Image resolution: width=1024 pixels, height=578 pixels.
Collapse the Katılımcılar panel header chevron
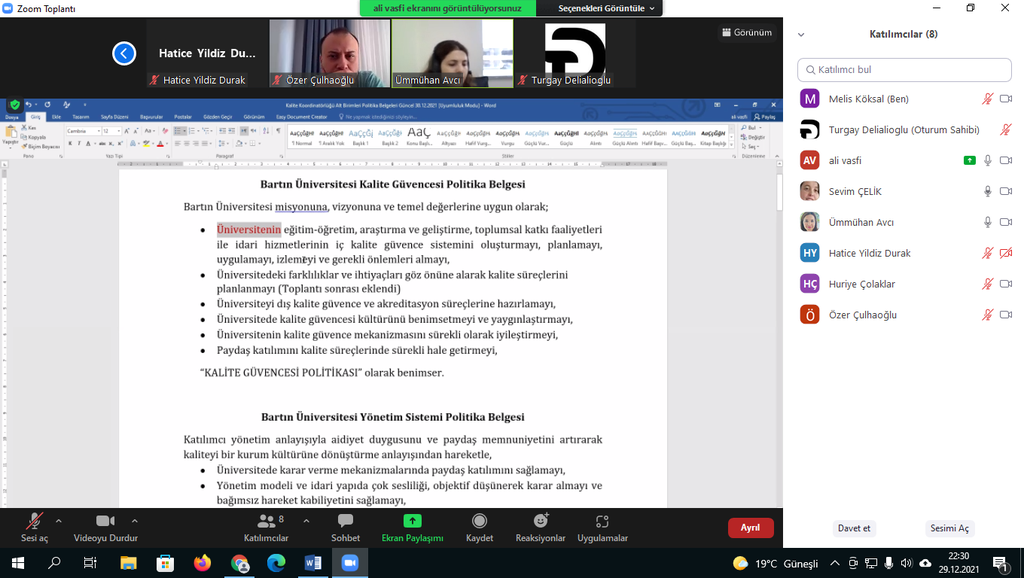coord(800,34)
